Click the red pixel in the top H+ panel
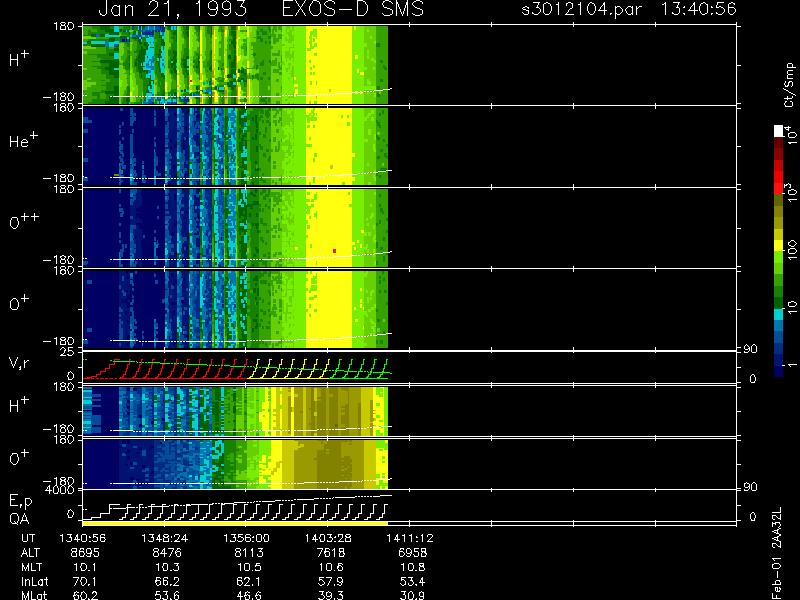This screenshot has height=600, width=800. 191,81
